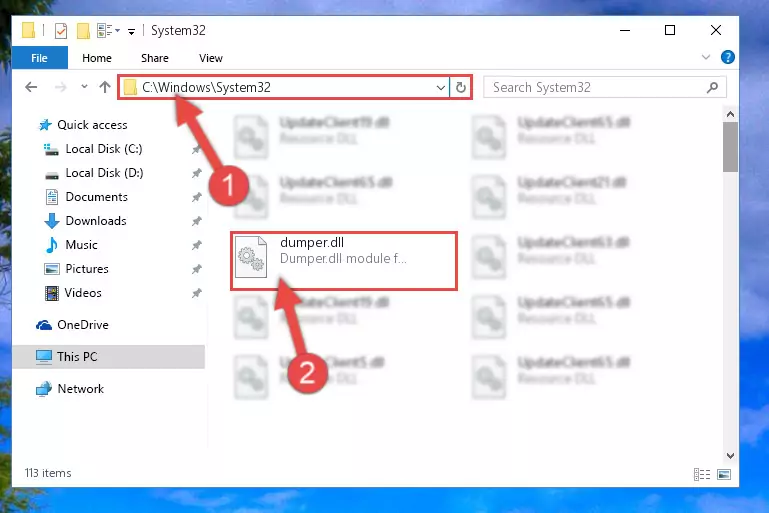The width and height of the screenshot is (769, 513).
Task: Switch to Large icons view in status bar
Action: pos(724,474)
